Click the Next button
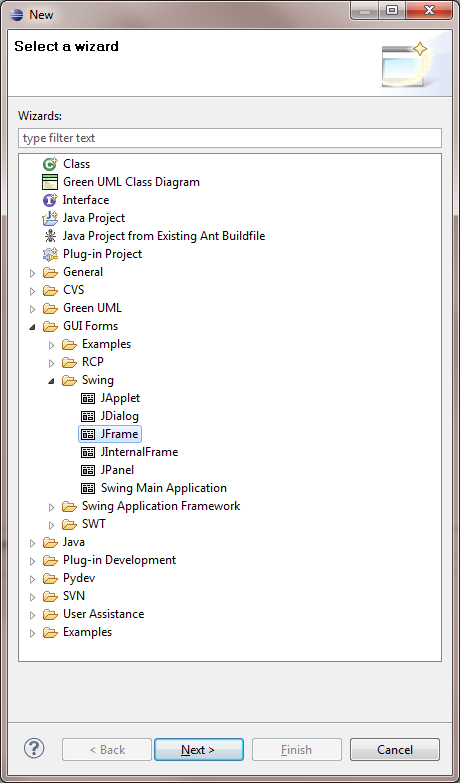This screenshot has width=460, height=783. [x=199, y=750]
